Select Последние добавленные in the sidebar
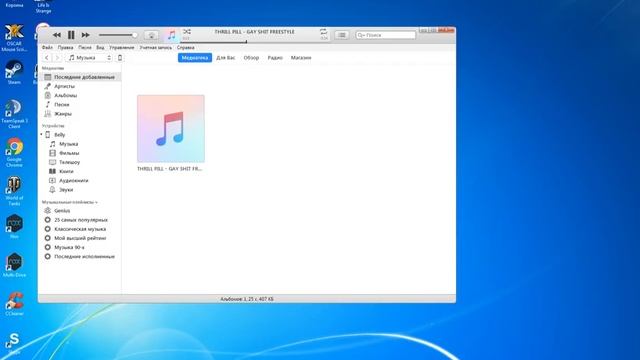 coord(80,77)
